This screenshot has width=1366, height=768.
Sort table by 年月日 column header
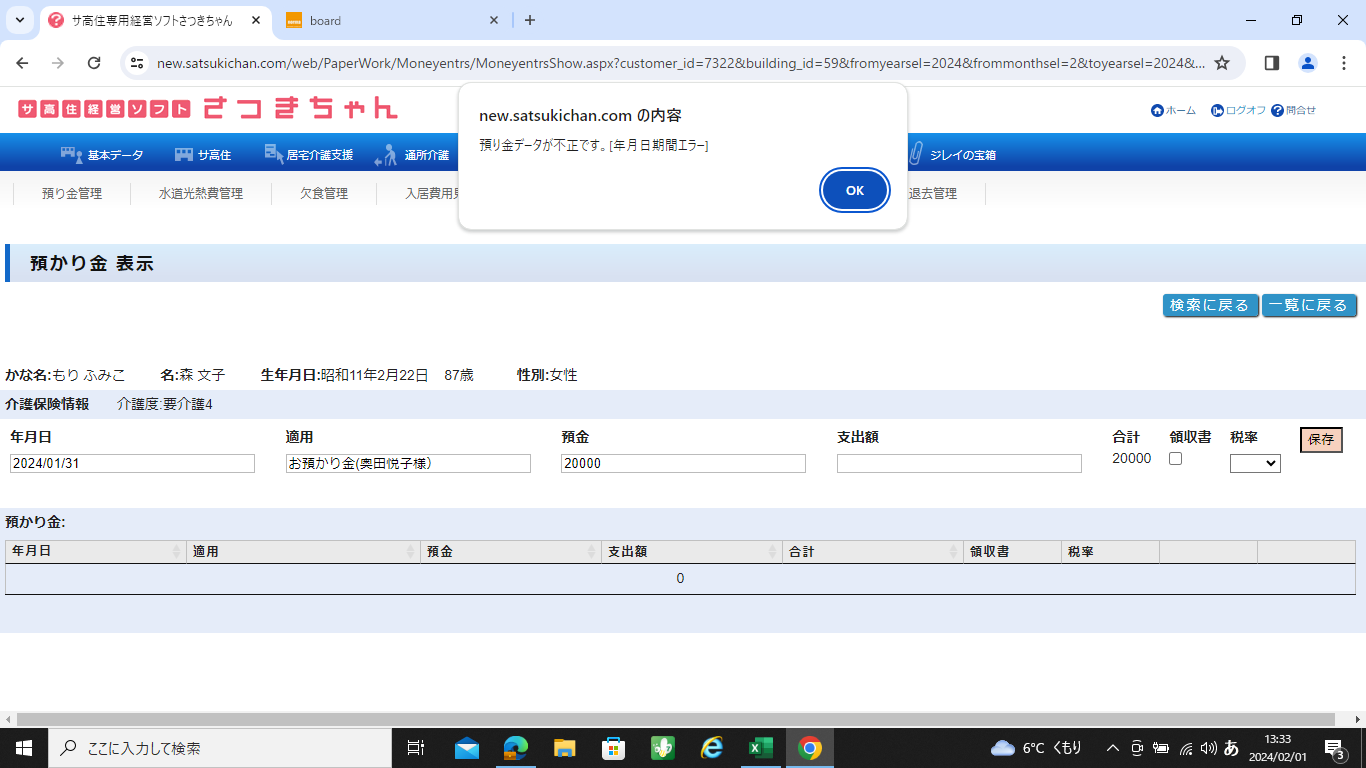(x=95, y=552)
